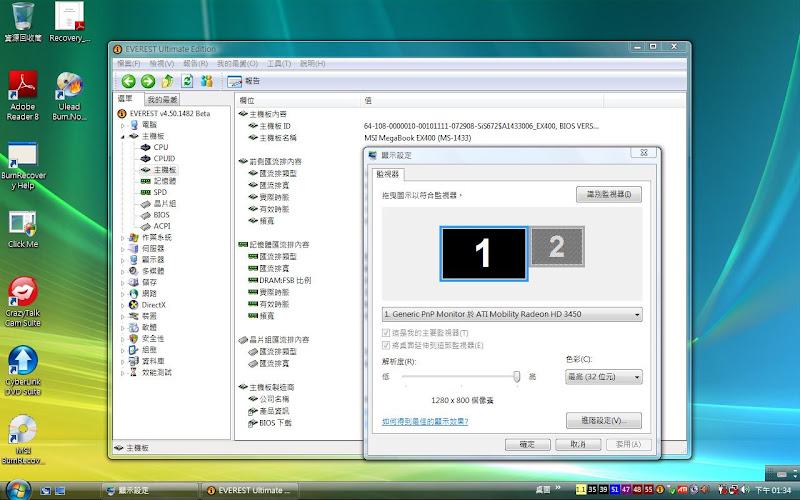The width and height of the screenshot is (800, 500).
Task: Open CyberLink DVD Suite desktop shortcut
Action: (23, 371)
